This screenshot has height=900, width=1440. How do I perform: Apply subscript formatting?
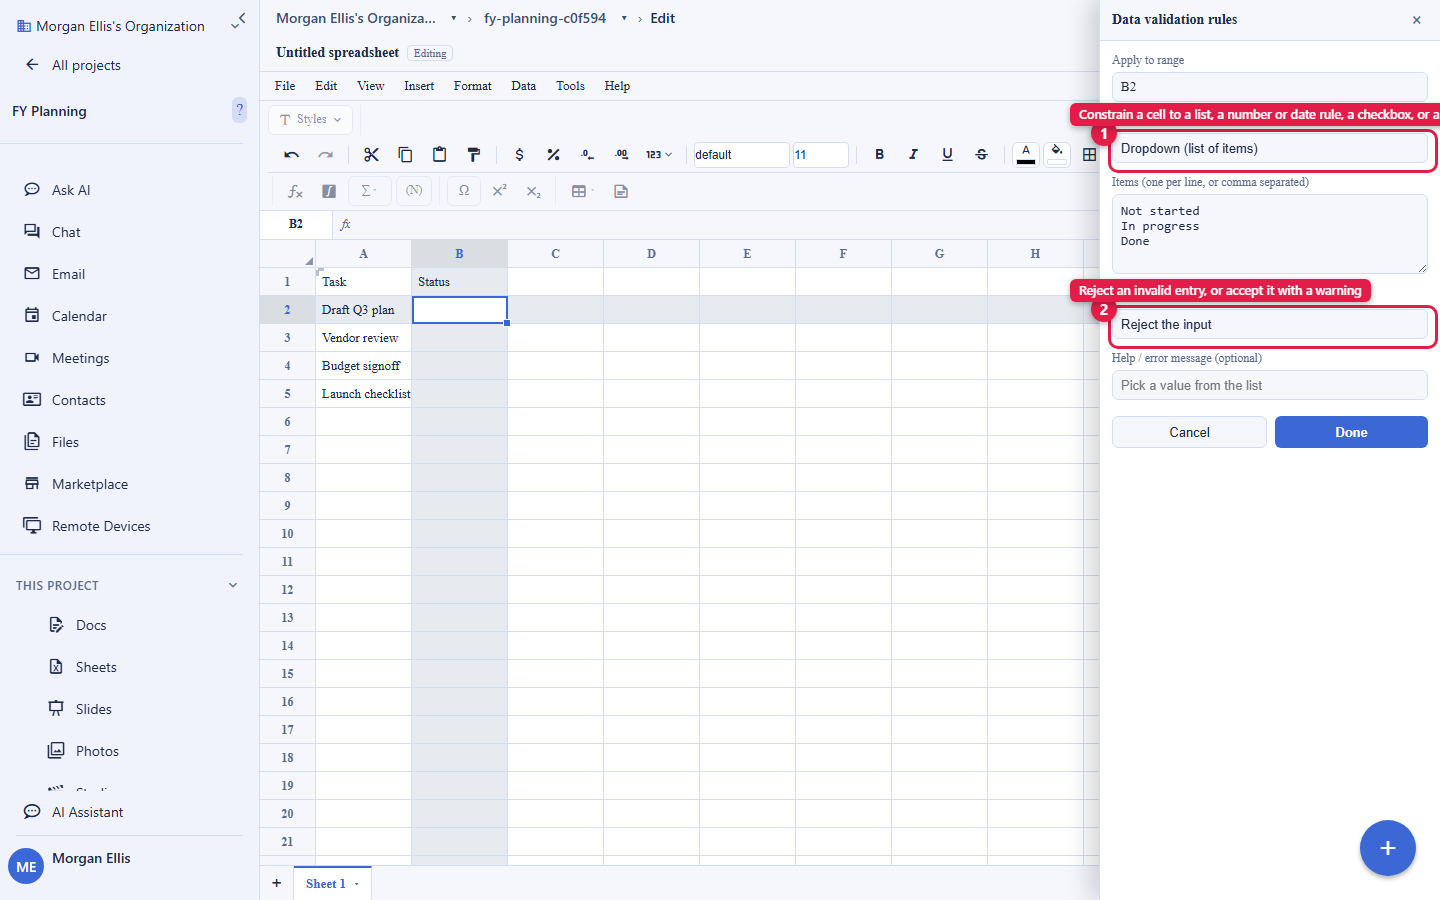point(534,191)
